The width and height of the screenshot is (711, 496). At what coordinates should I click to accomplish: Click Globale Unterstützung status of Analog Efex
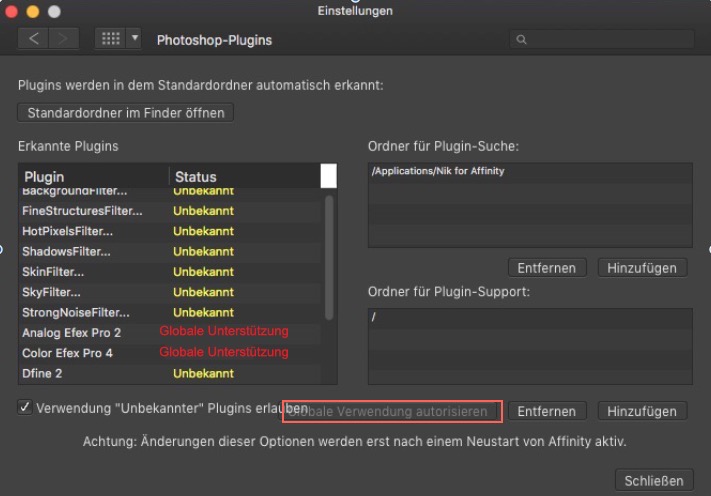[x=224, y=331]
